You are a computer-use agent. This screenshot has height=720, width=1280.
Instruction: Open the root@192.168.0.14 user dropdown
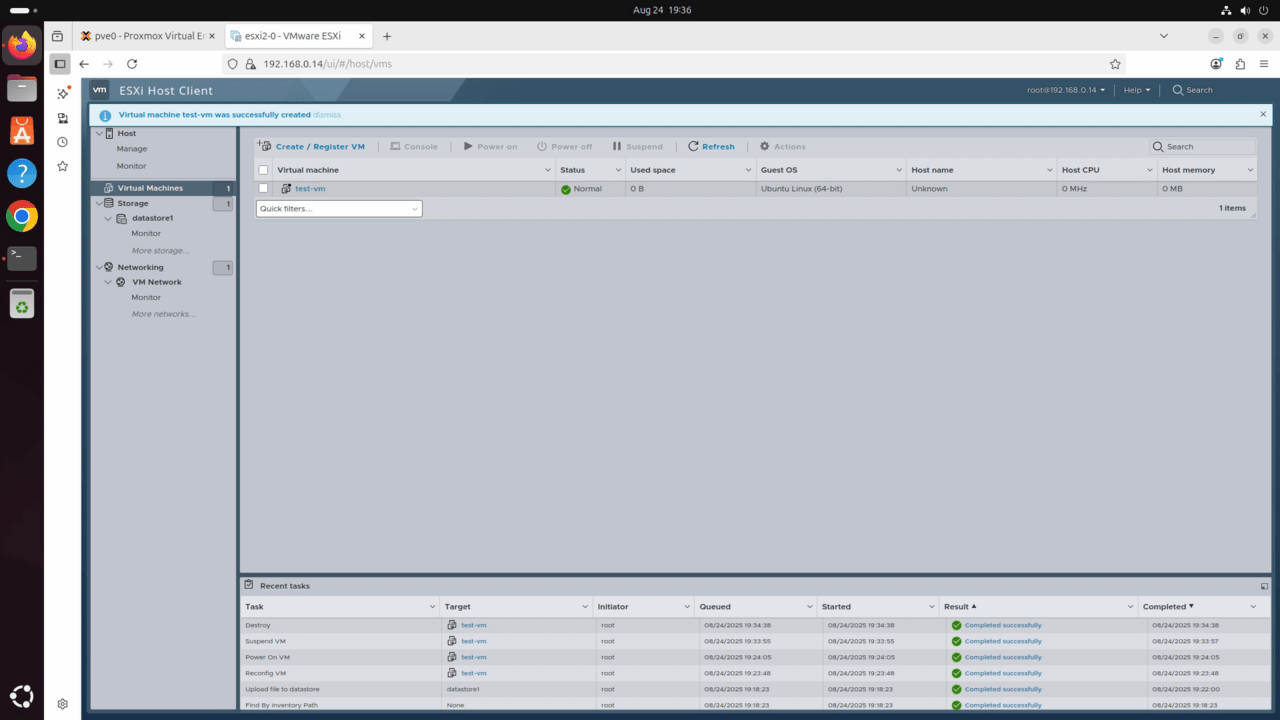(x=1066, y=90)
